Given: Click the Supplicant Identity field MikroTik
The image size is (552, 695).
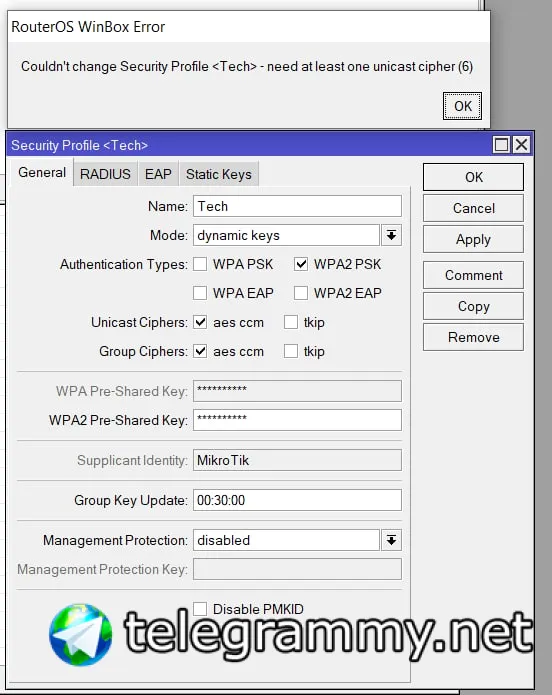Looking at the screenshot, I should point(297,460).
